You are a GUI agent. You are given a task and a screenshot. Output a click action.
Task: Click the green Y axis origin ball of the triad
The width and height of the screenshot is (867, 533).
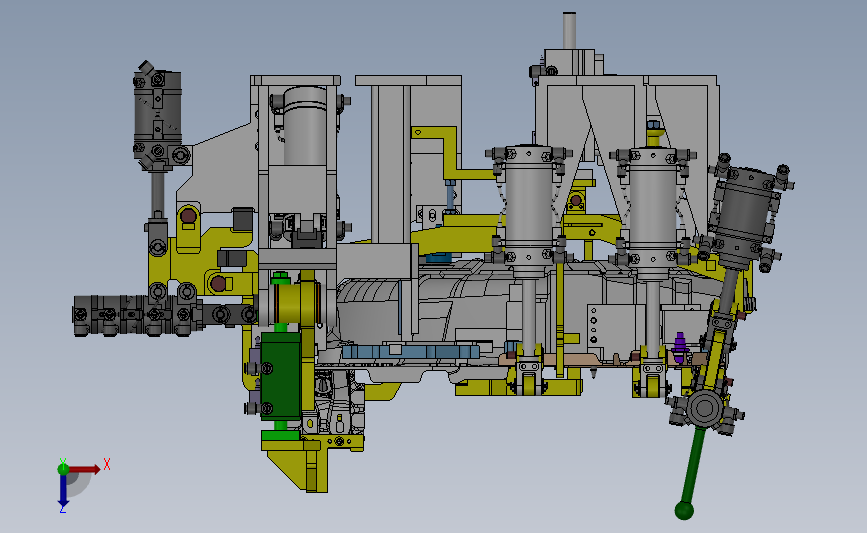click(x=63, y=469)
